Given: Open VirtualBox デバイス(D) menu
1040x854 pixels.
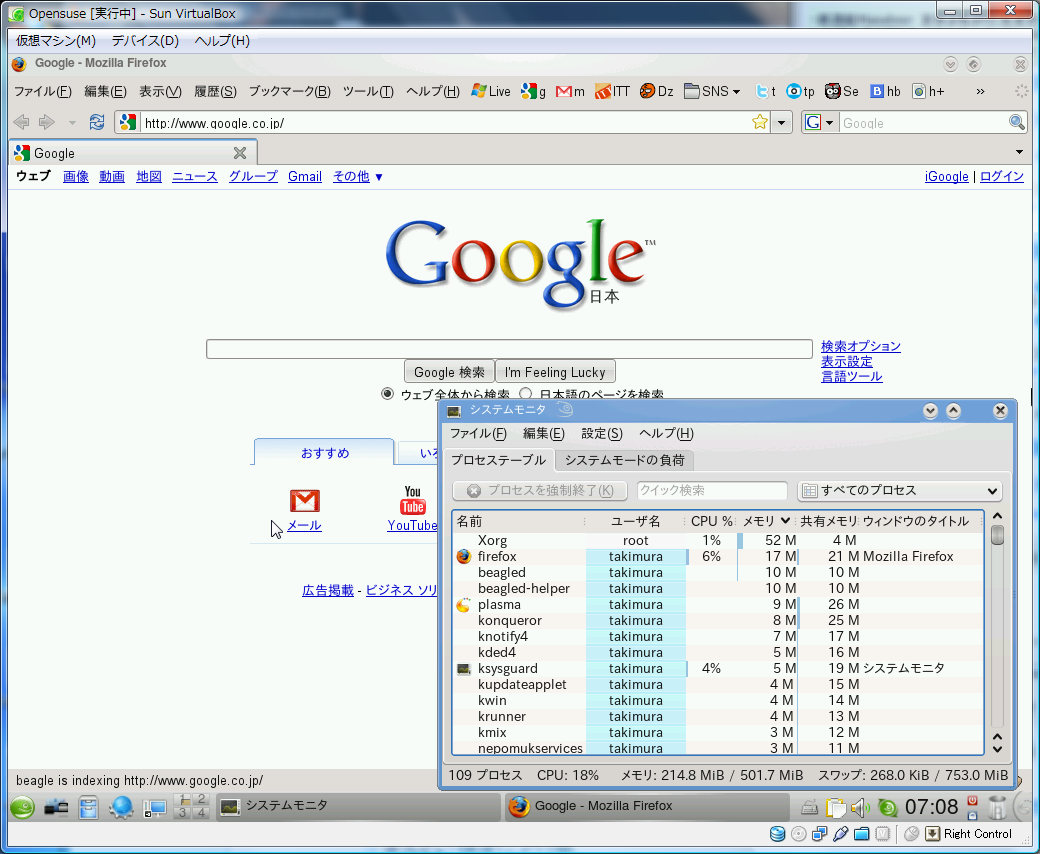Looking at the screenshot, I should [145, 40].
